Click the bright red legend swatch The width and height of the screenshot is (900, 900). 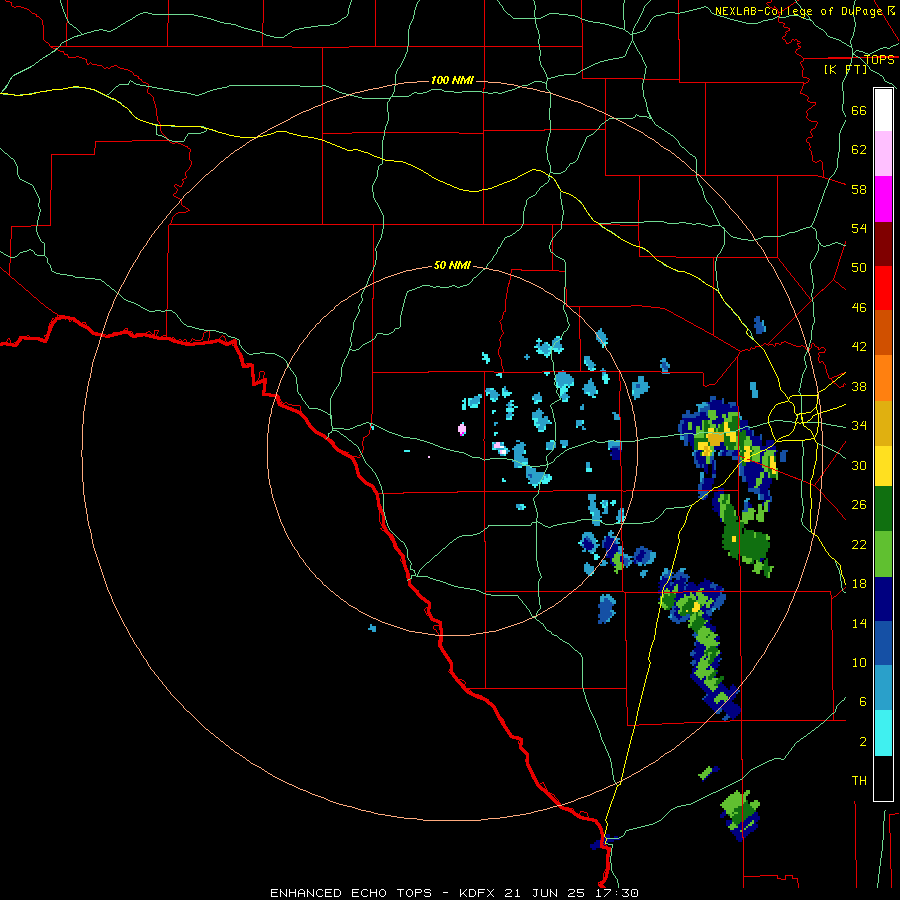click(x=883, y=288)
